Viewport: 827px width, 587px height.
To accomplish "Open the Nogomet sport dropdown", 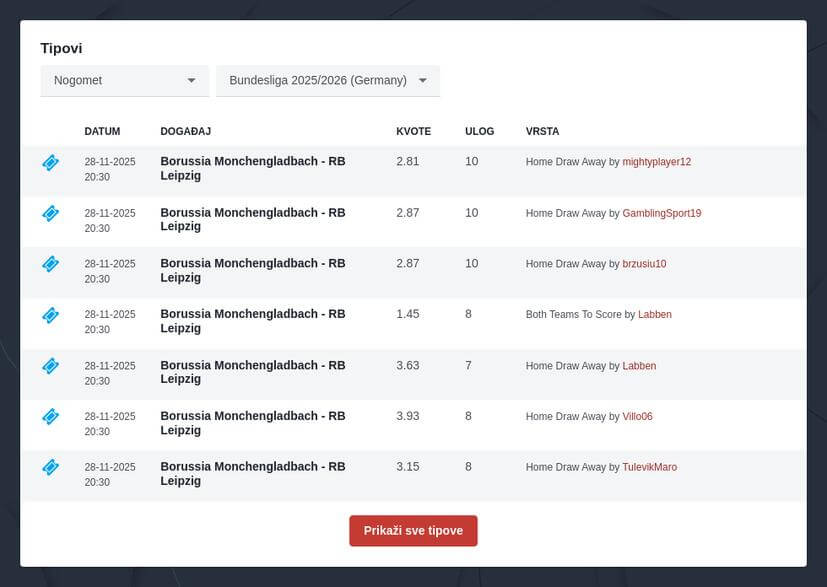I will (x=124, y=81).
